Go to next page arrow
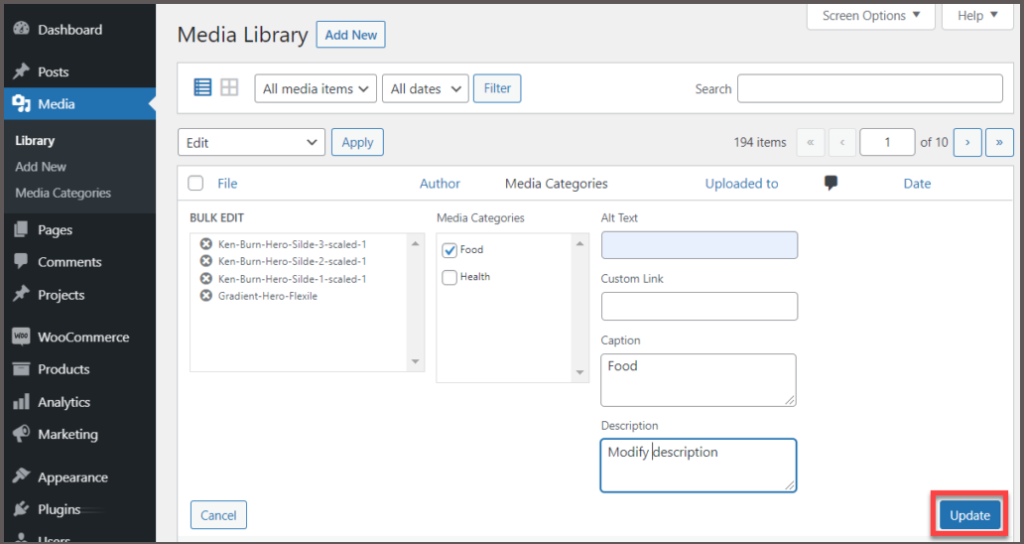Image resolution: width=1024 pixels, height=544 pixels. pos(967,142)
